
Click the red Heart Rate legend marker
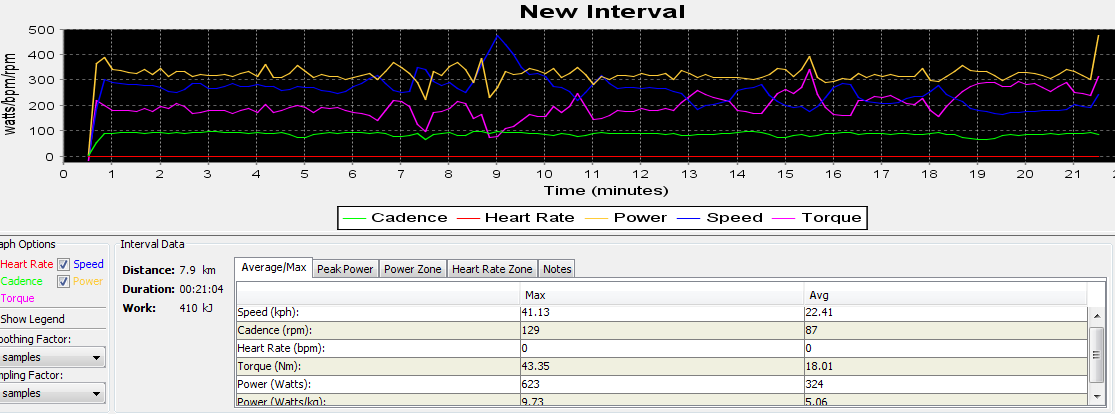[467, 218]
